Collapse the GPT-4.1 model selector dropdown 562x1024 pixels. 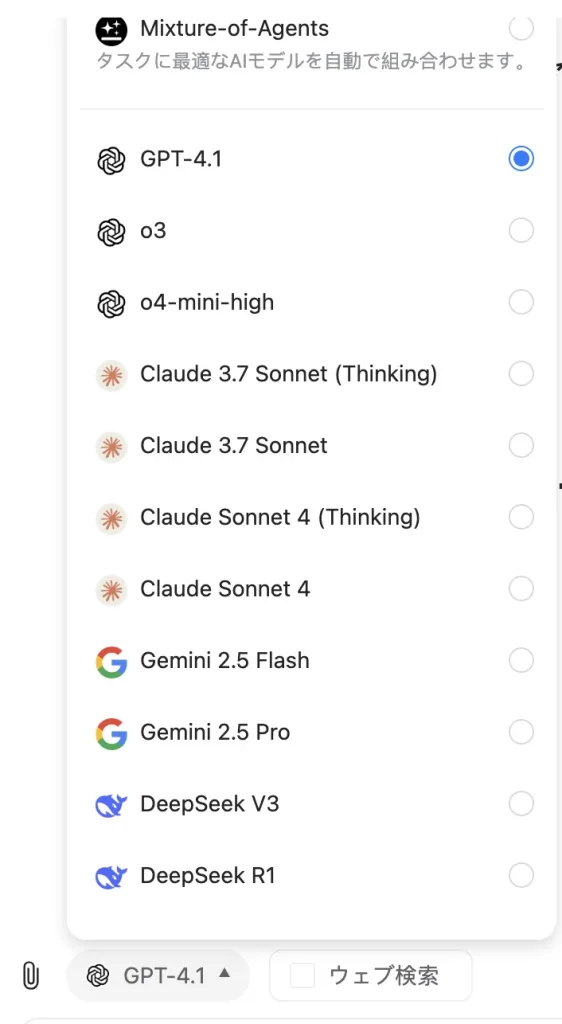[158, 976]
